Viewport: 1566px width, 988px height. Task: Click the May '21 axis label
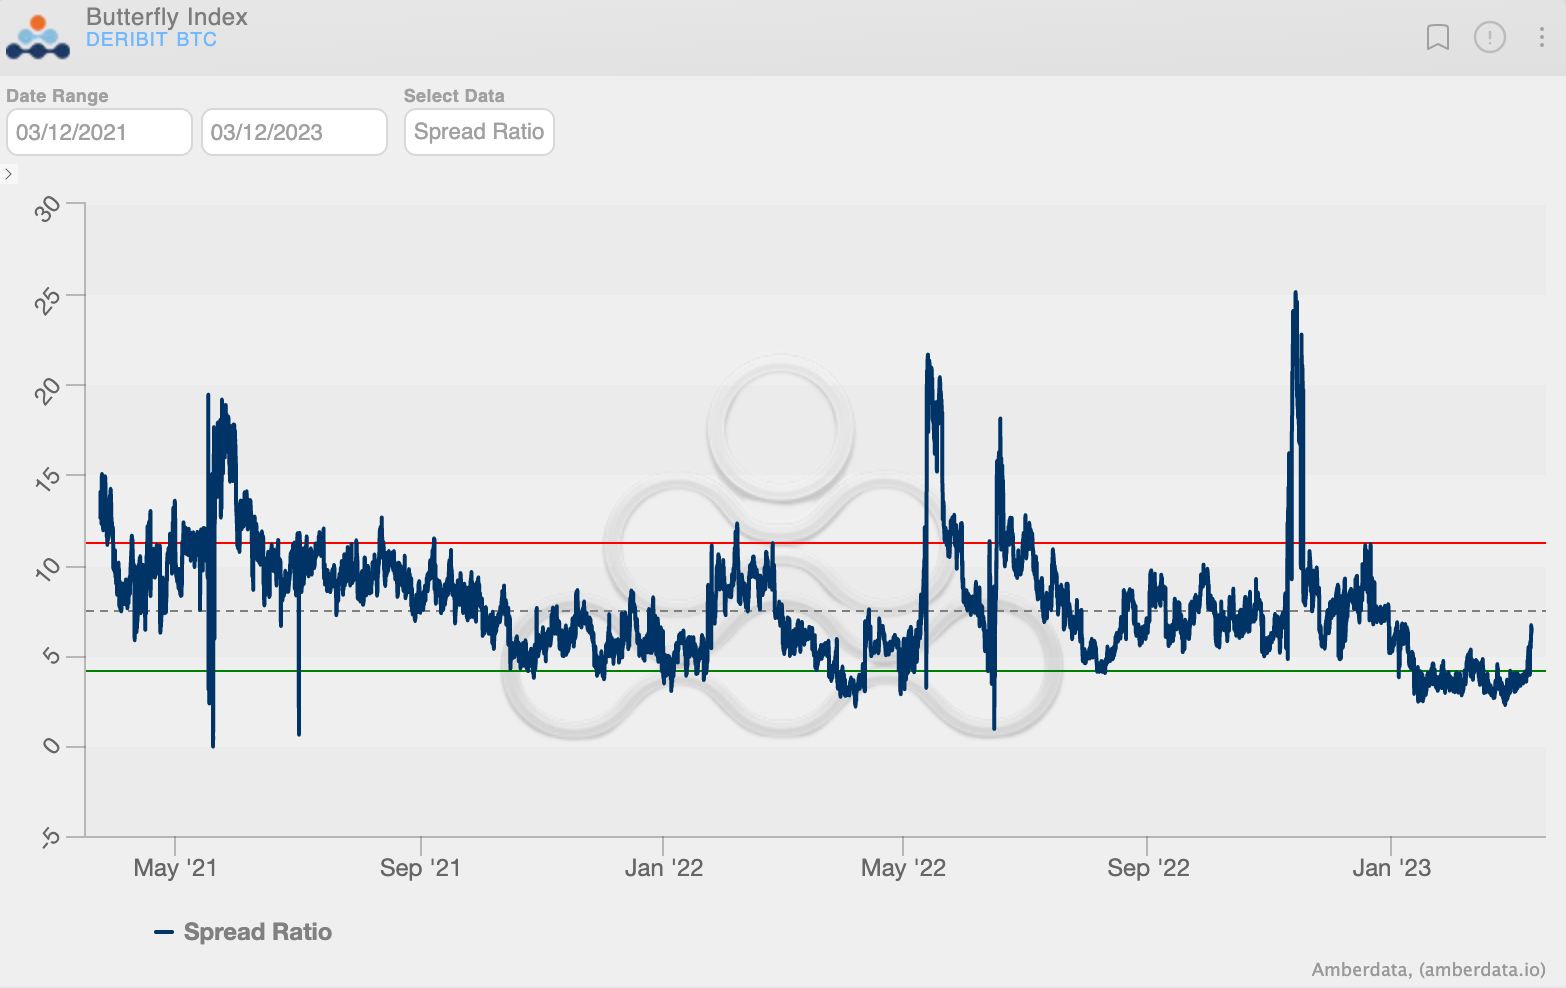pos(175,868)
